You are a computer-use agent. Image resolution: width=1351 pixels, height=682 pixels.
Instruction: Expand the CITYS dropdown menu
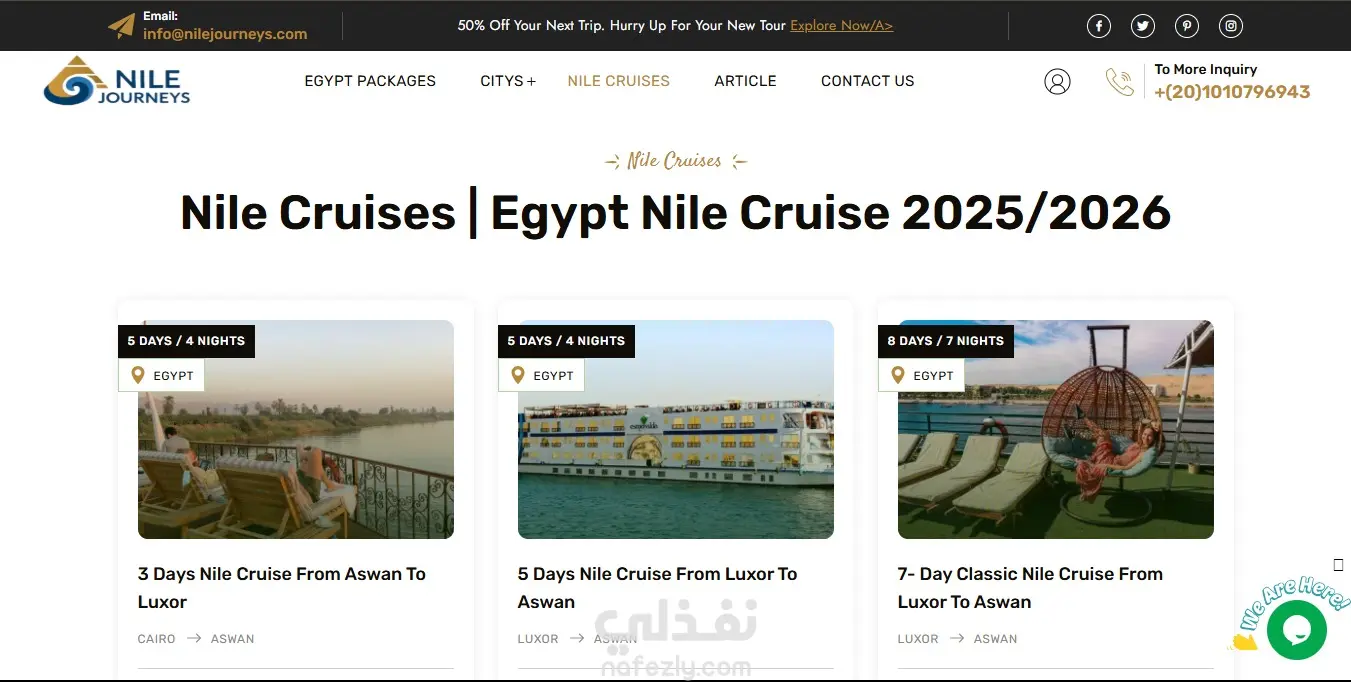tap(508, 81)
